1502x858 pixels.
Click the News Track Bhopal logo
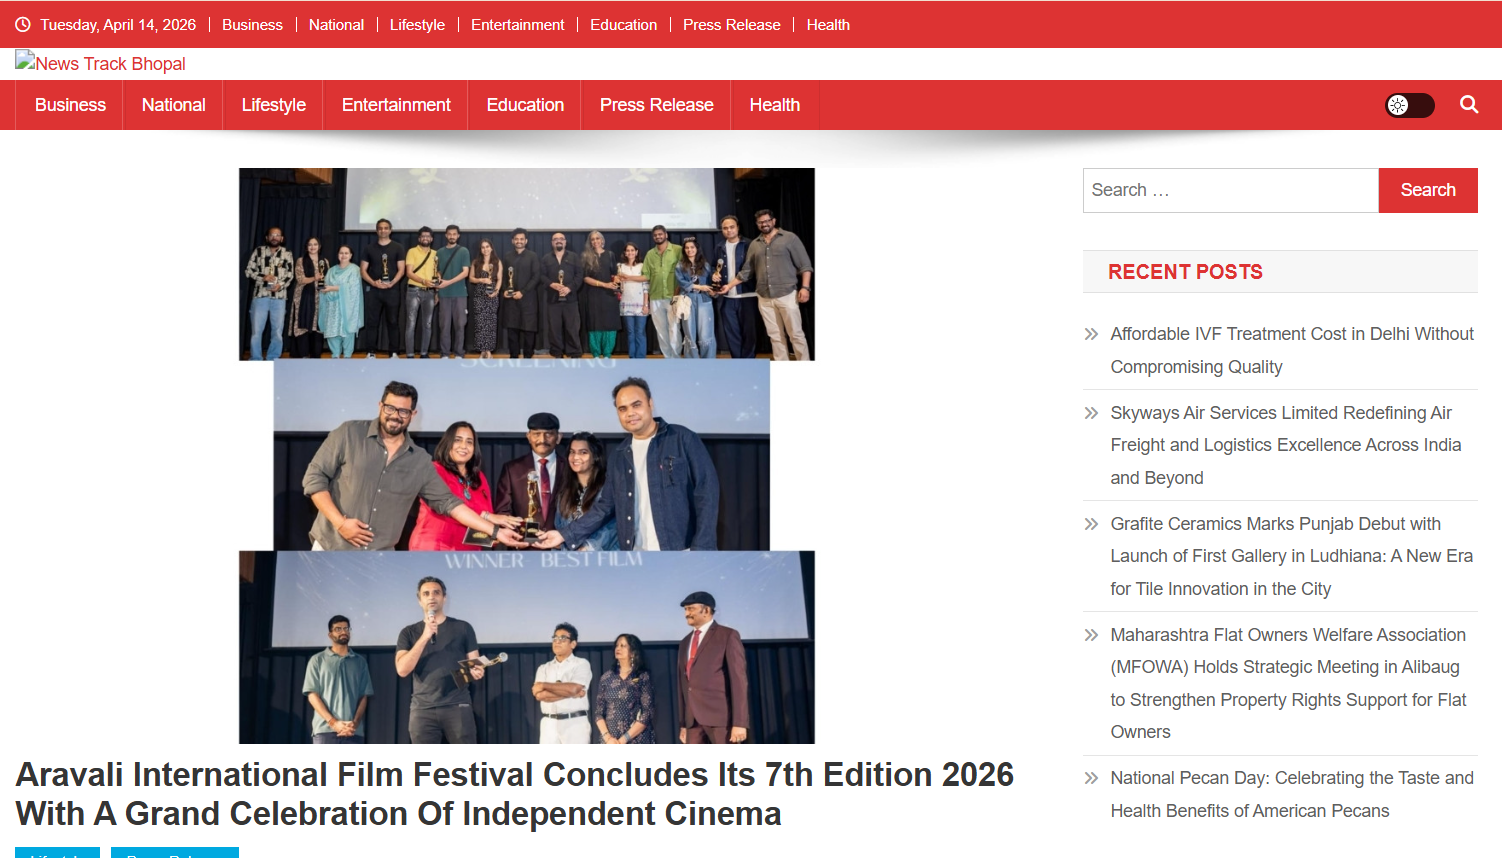(x=101, y=64)
